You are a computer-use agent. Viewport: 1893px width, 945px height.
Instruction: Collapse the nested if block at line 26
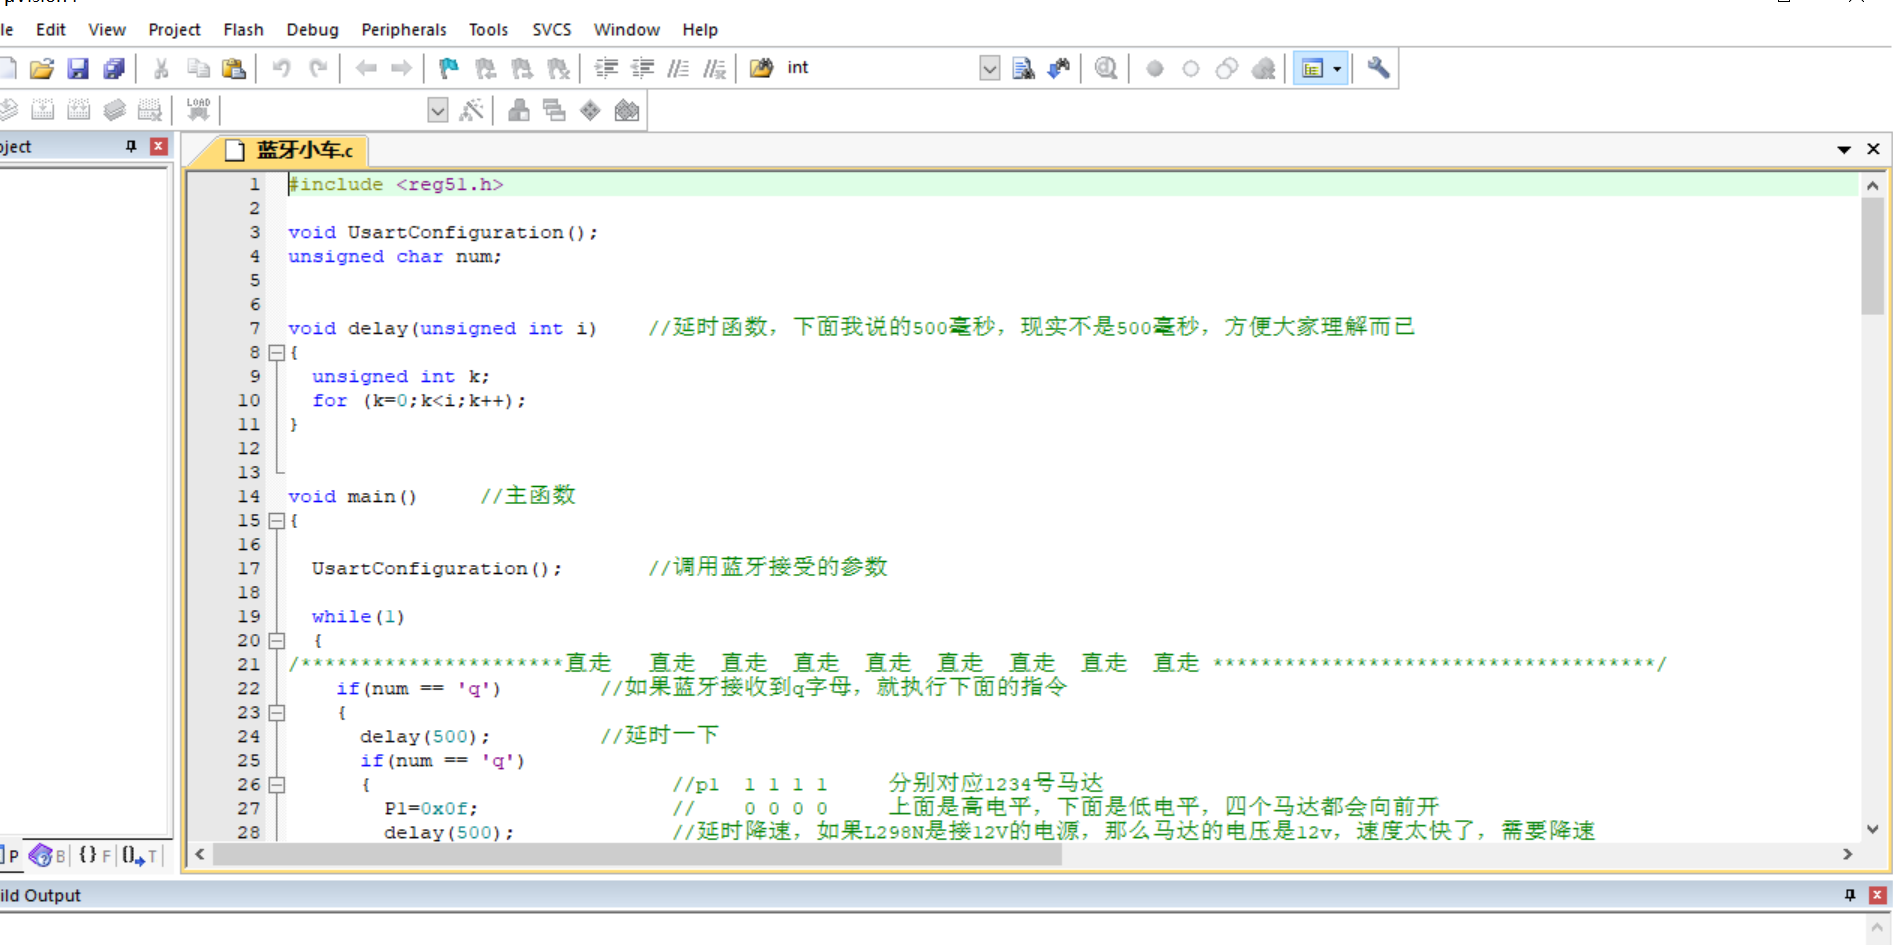(277, 785)
